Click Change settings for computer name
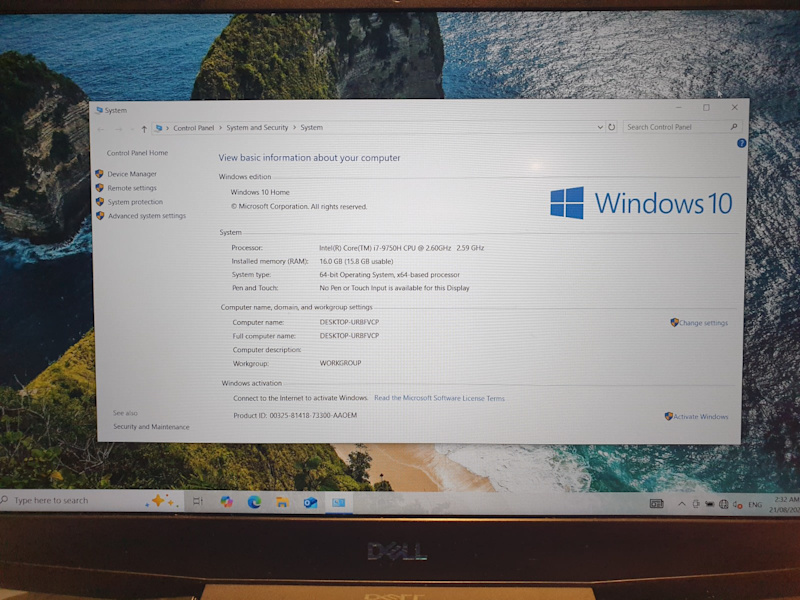Viewport: 800px width, 600px height. (x=703, y=323)
